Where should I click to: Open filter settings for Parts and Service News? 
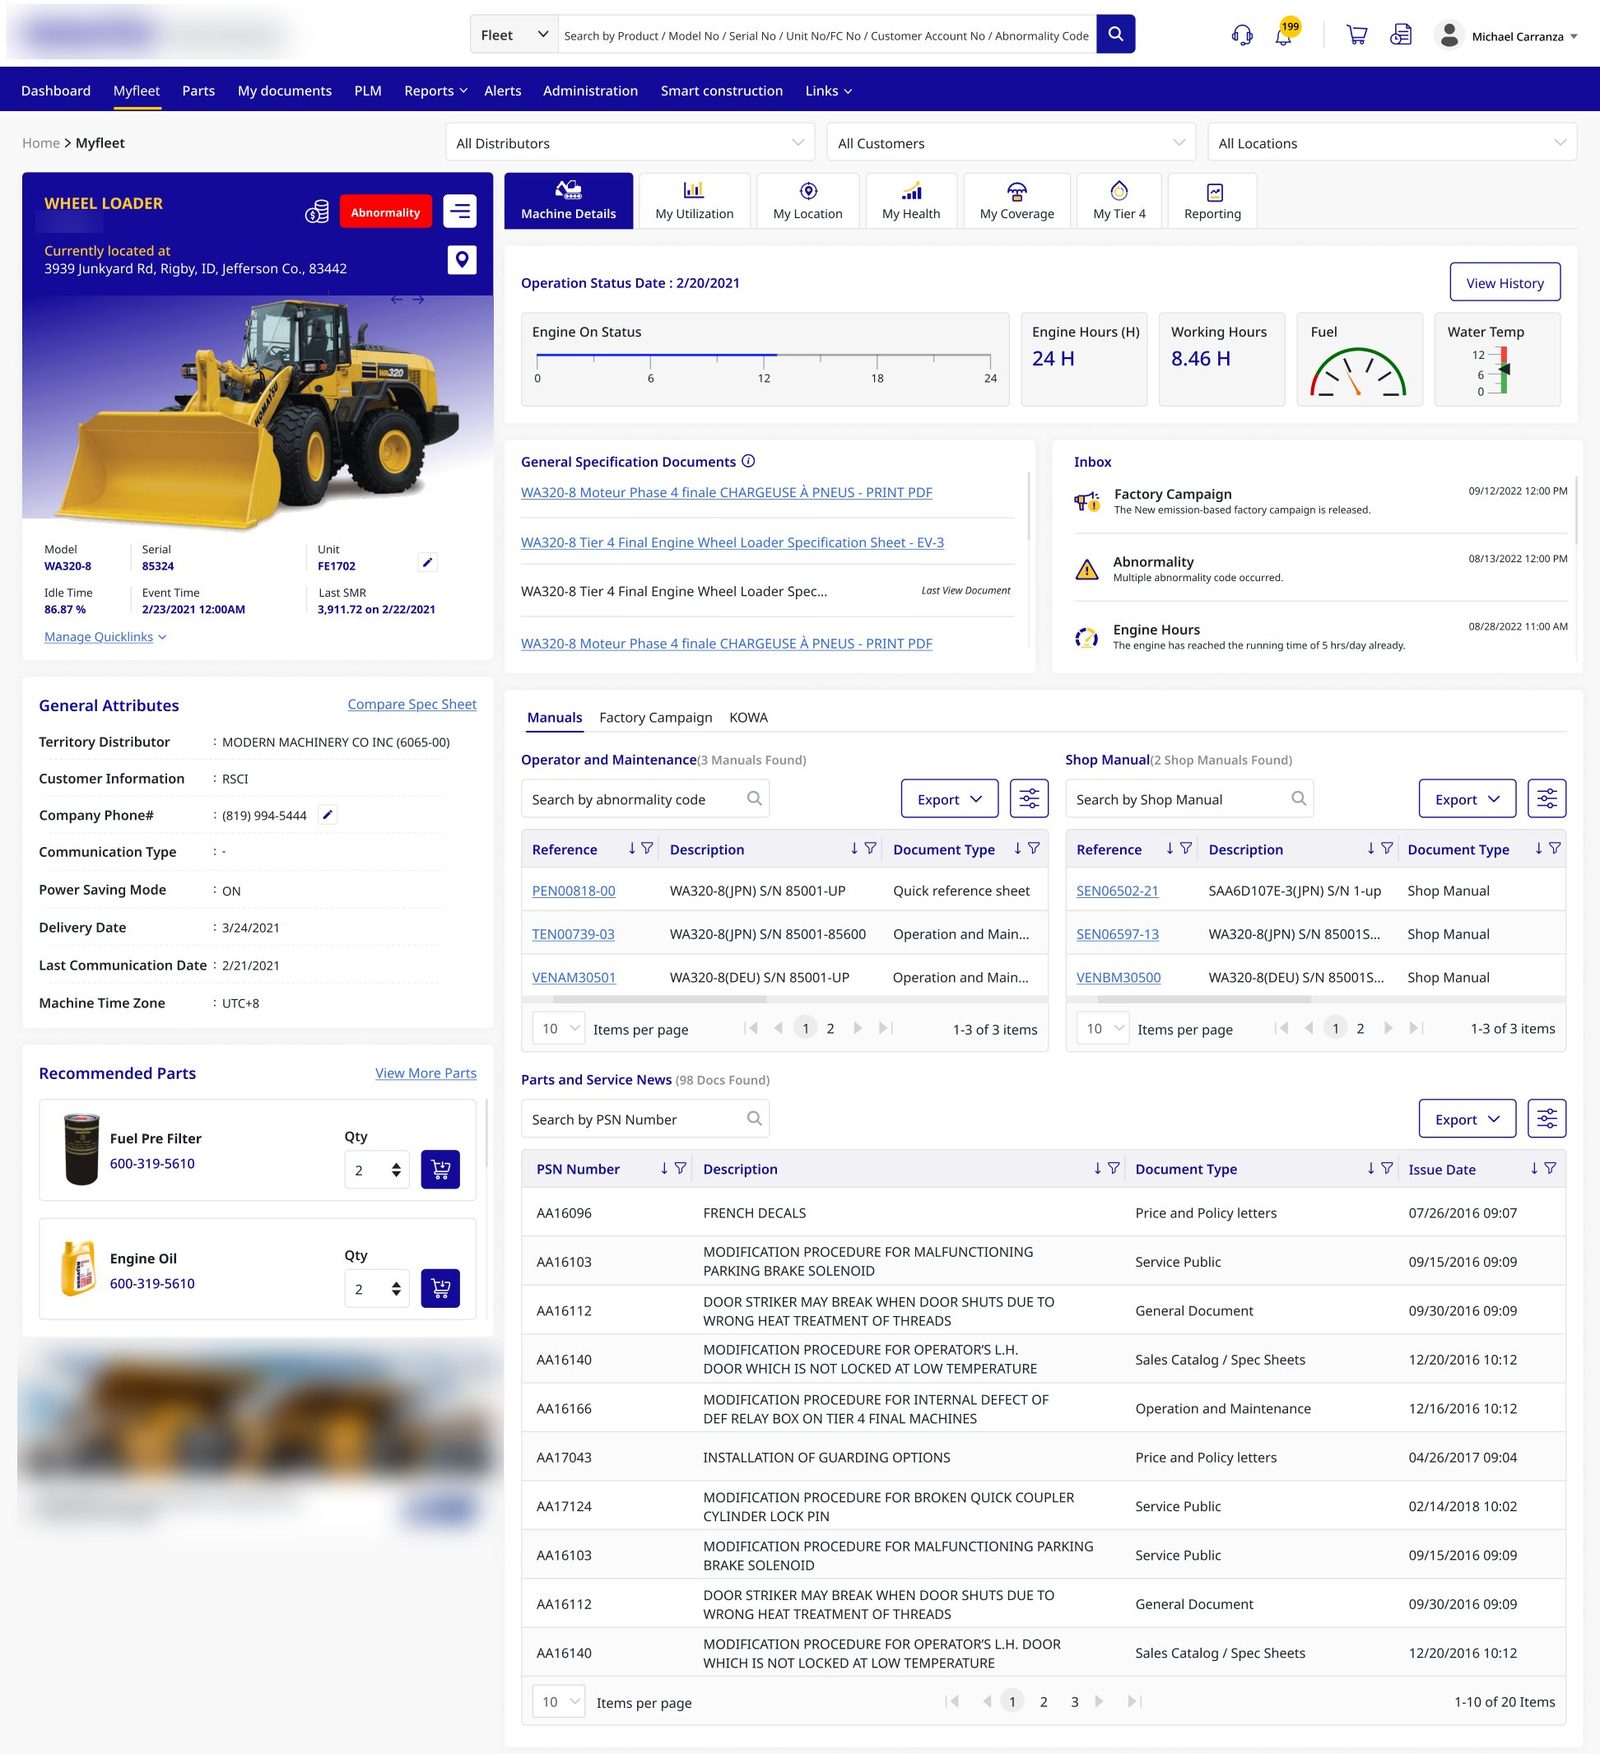tap(1547, 1119)
